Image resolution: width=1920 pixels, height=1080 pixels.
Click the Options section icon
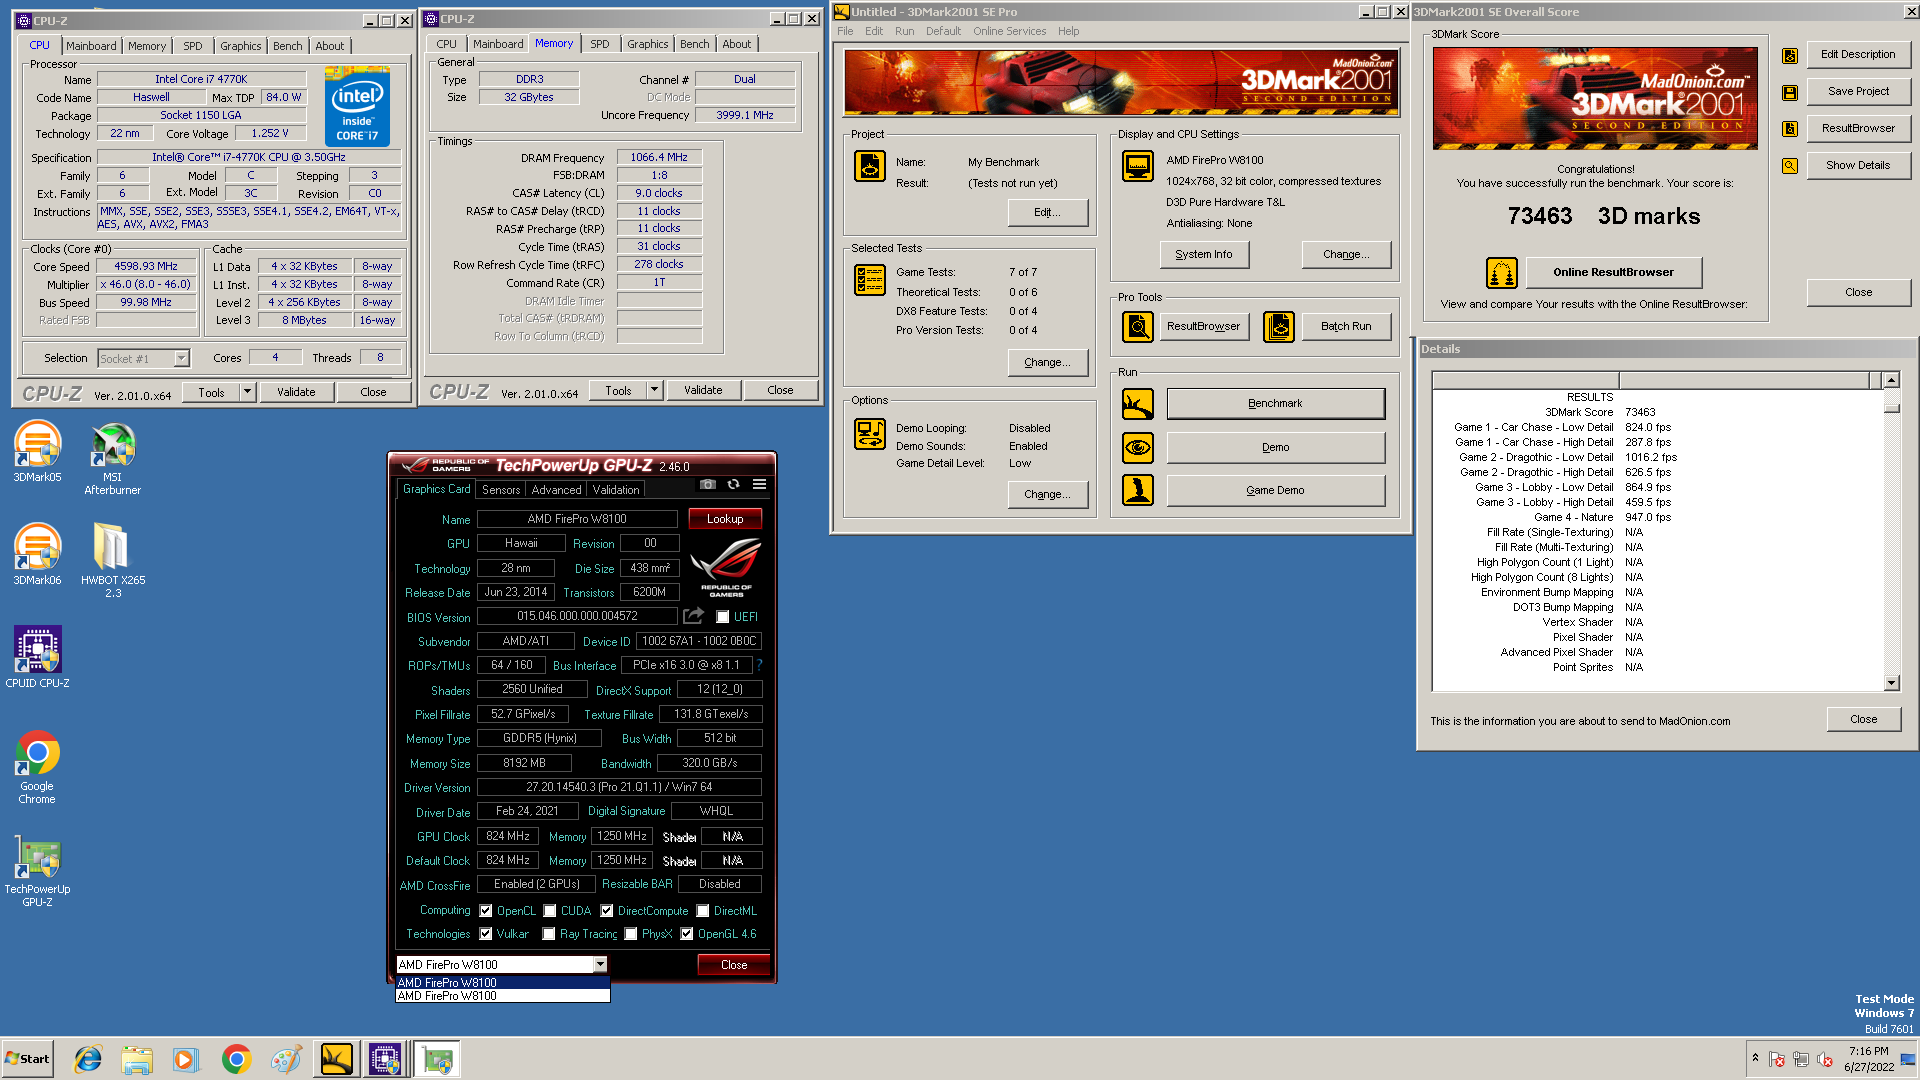pos(869,434)
